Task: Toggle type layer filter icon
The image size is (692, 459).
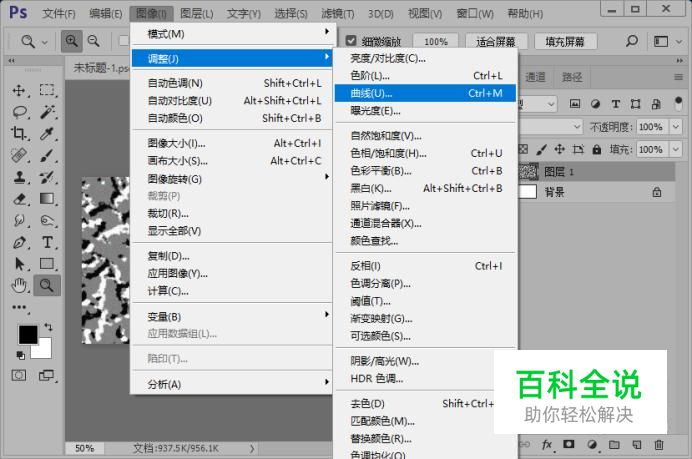Action: coord(616,104)
